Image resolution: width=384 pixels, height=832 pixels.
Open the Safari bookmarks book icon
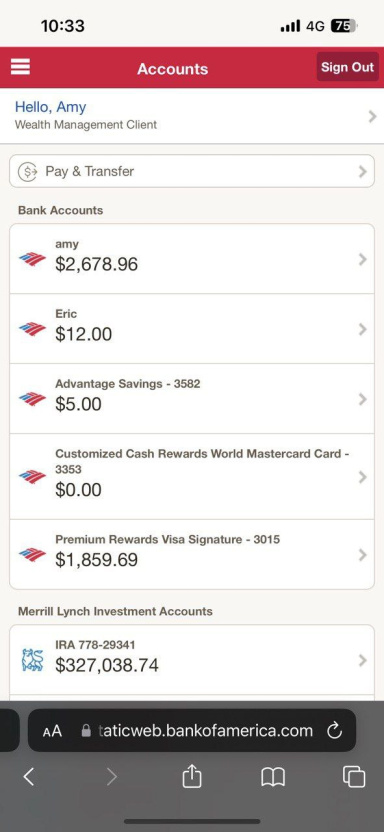coord(273,778)
